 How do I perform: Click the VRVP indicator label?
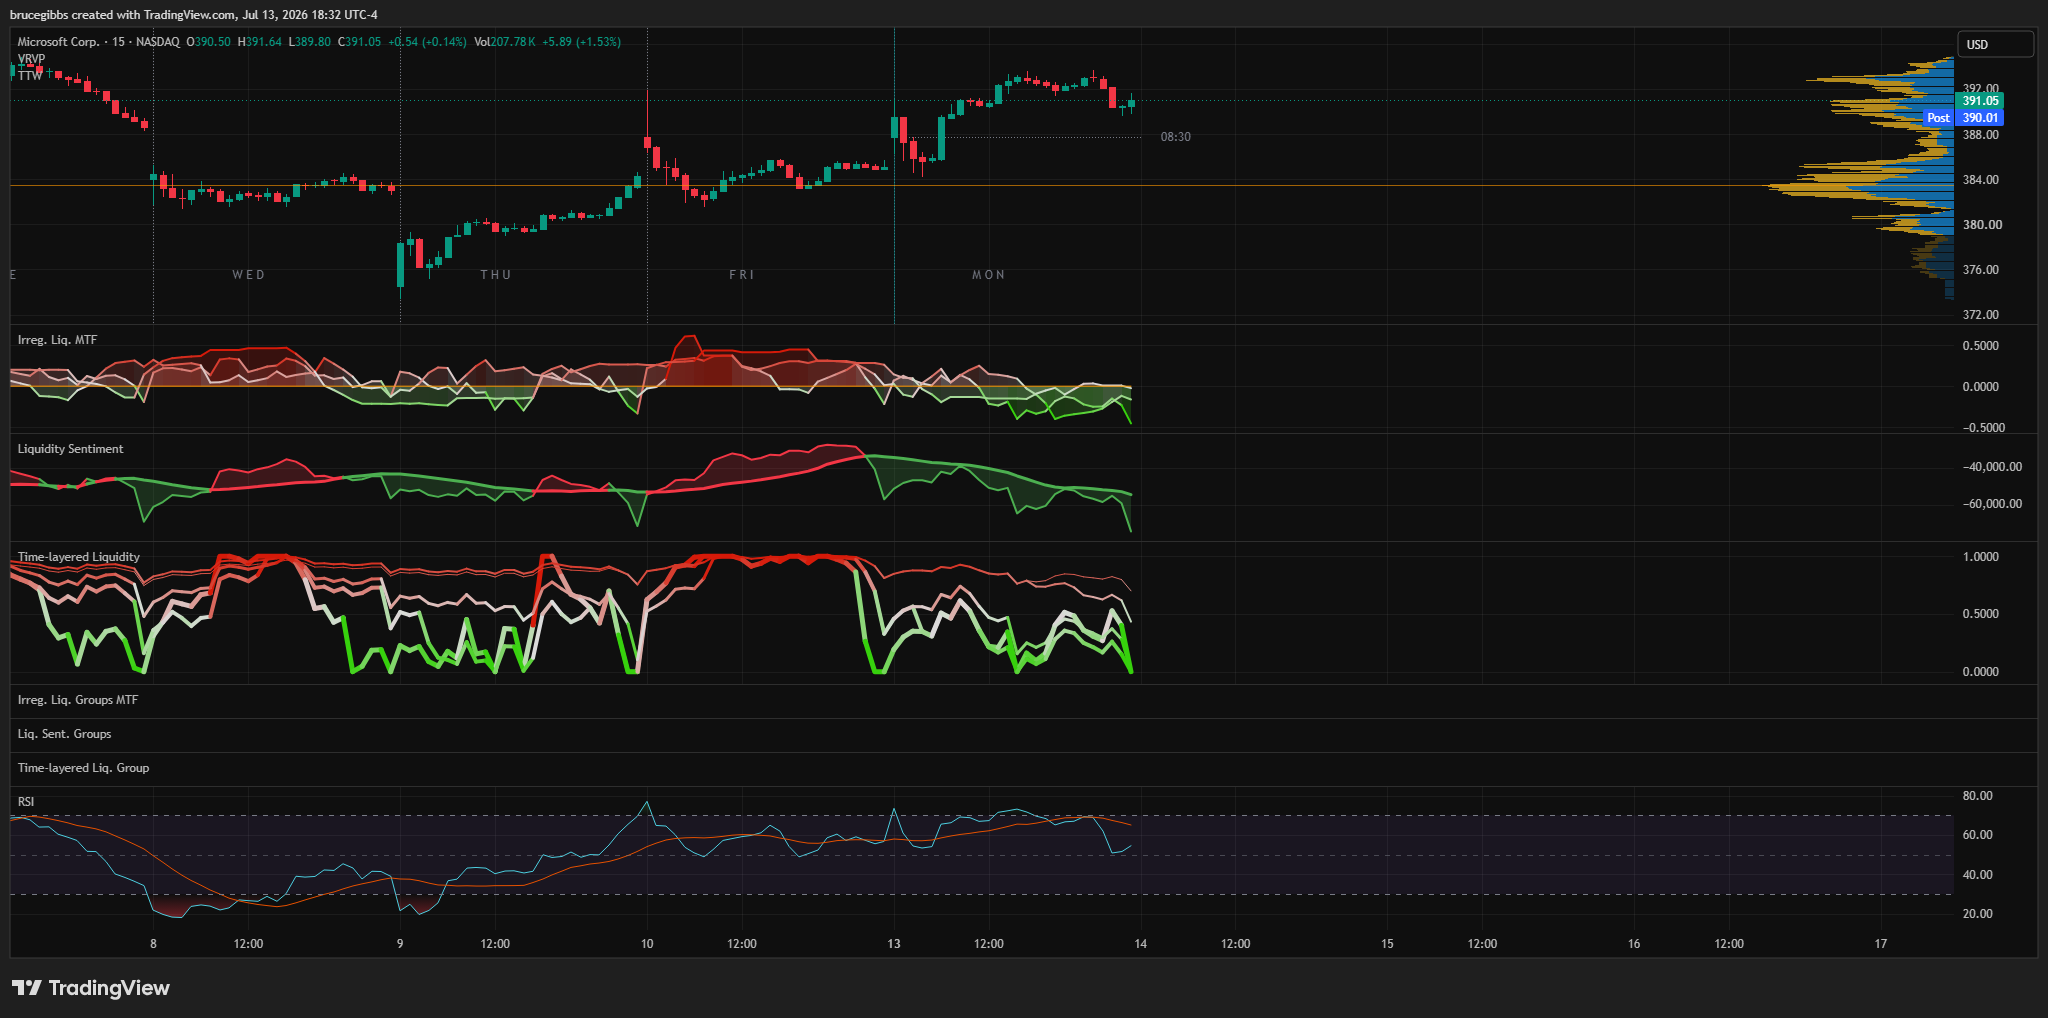point(31,59)
